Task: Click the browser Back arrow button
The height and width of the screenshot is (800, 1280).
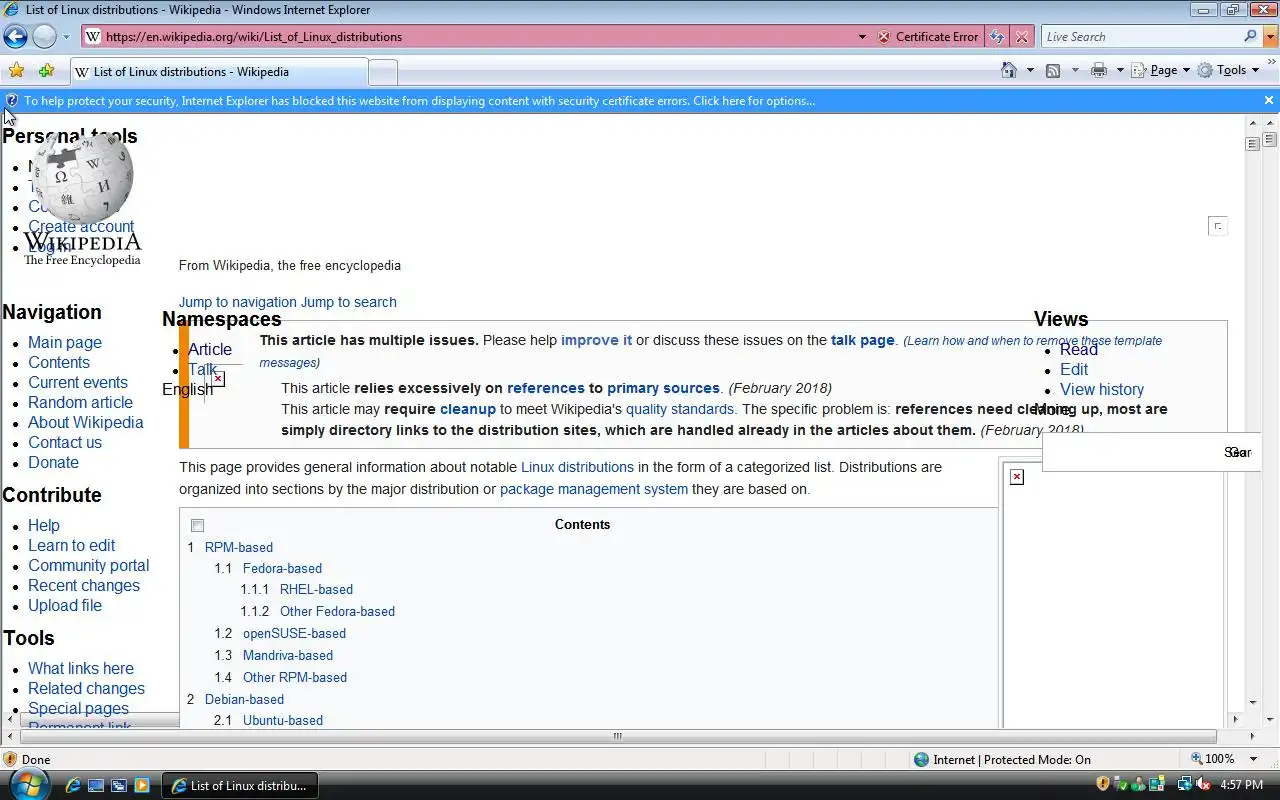Action: tap(15, 37)
